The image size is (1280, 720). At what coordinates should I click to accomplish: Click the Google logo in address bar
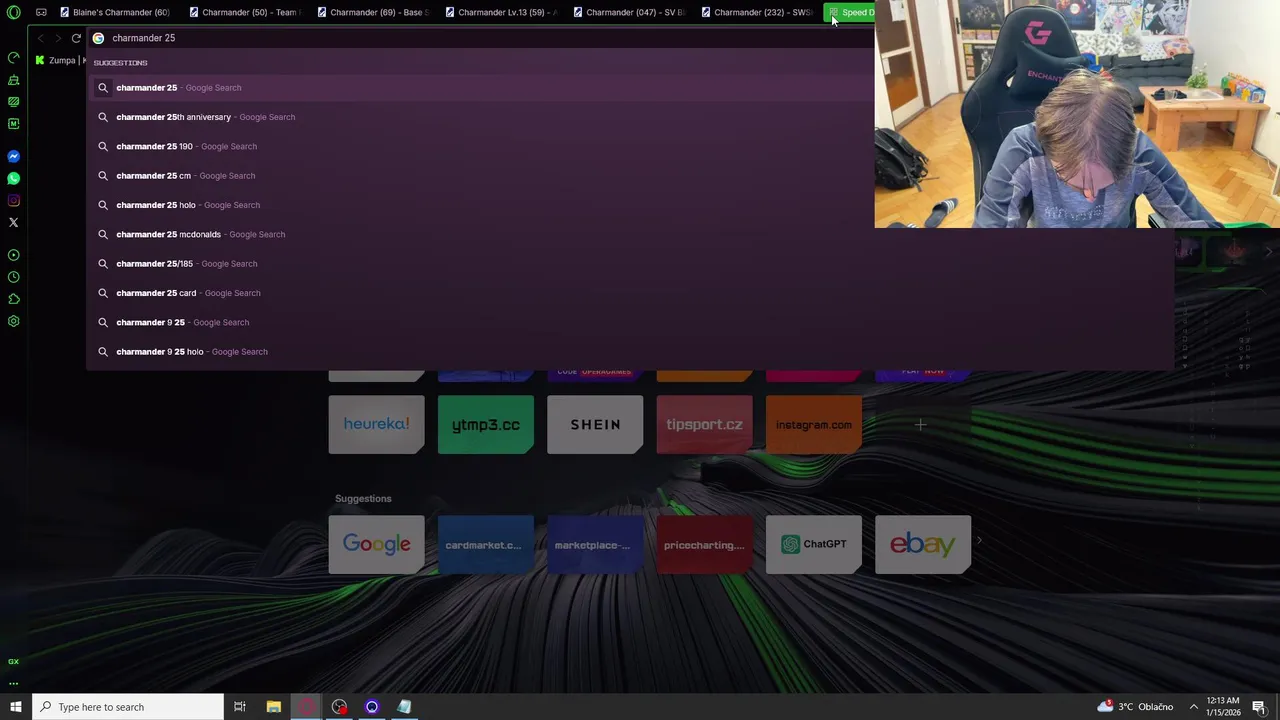tap(98, 38)
